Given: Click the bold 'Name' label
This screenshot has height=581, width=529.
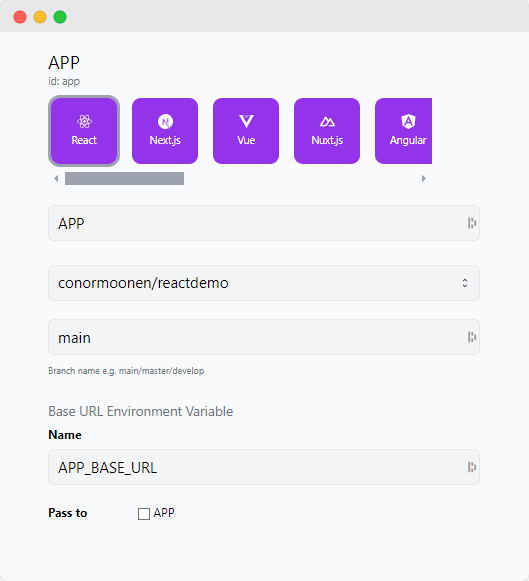Looking at the screenshot, I should pos(65,435).
